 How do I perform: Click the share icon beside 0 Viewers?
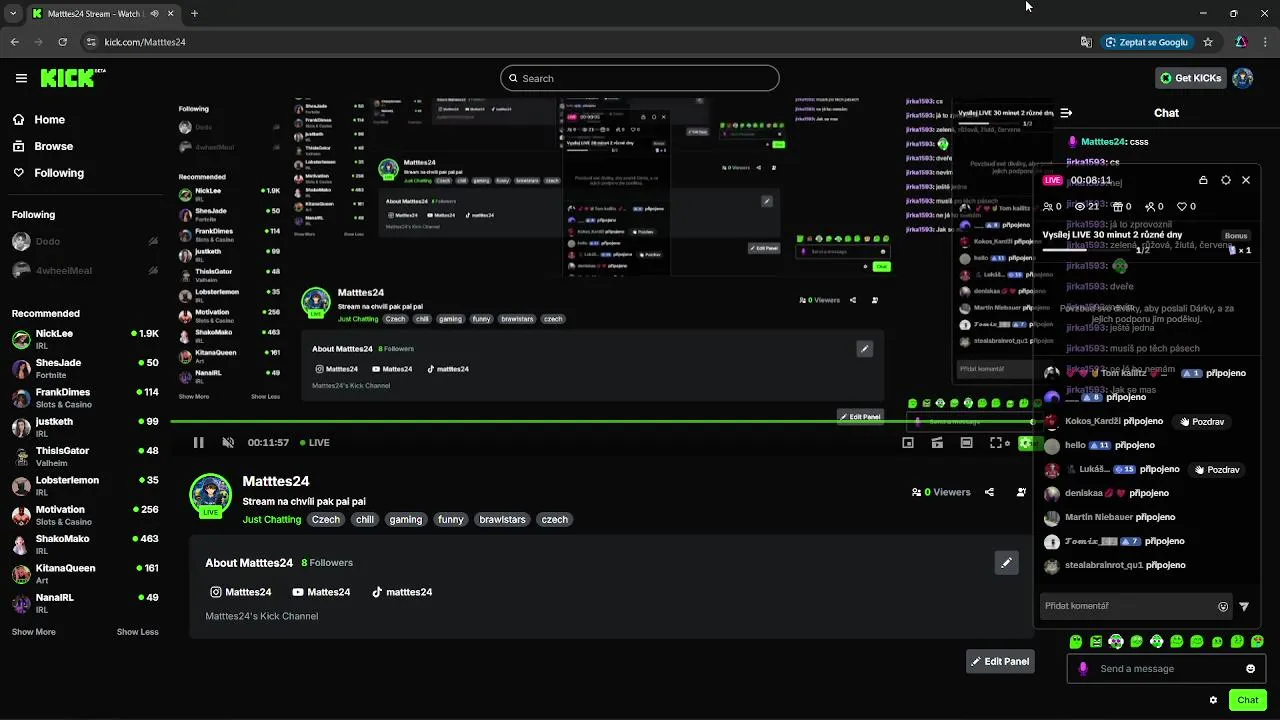[x=989, y=492]
